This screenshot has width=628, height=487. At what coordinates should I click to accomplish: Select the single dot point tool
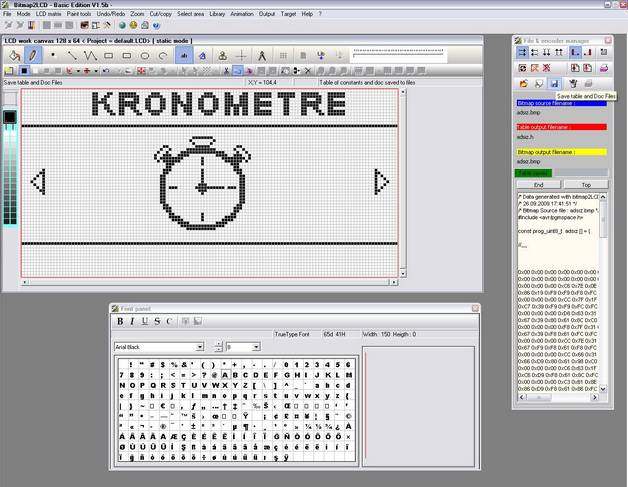(x=53, y=55)
